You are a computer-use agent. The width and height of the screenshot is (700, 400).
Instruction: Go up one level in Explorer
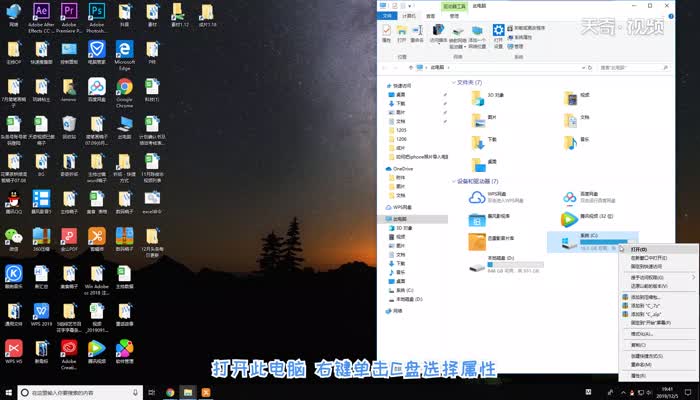410,68
